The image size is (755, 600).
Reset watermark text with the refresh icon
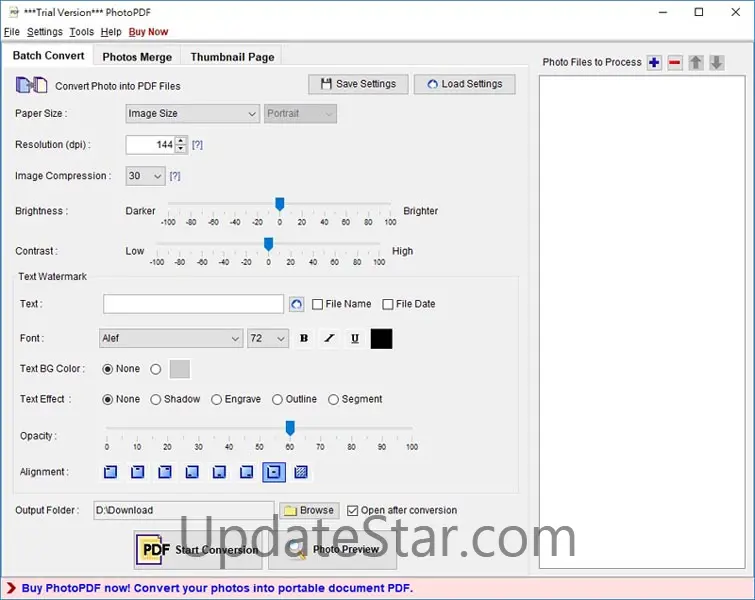click(x=297, y=304)
